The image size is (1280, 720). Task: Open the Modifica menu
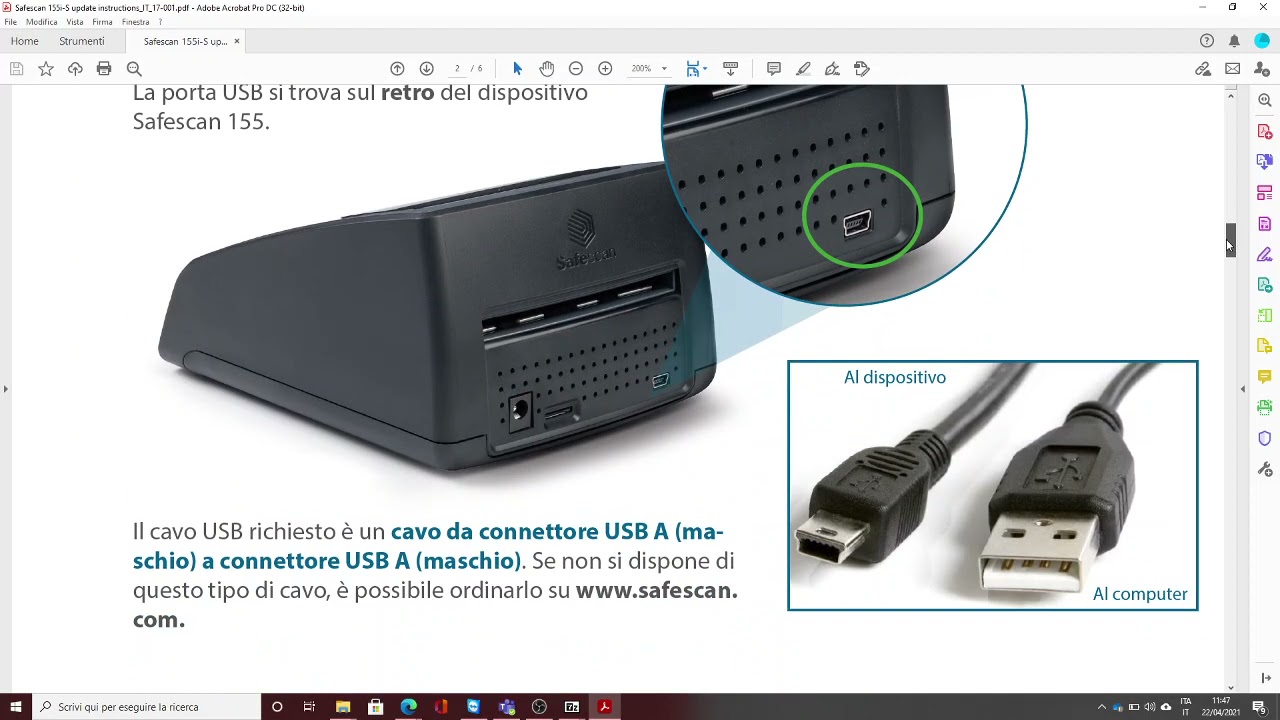[41, 22]
